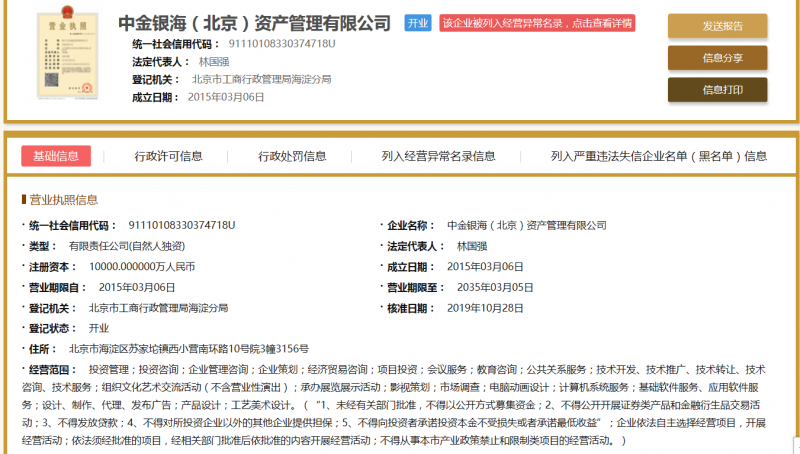The height and width of the screenshot is (454, 800).
Task: Switch to the 行政许可信息 tab
Action: point(168,156)
